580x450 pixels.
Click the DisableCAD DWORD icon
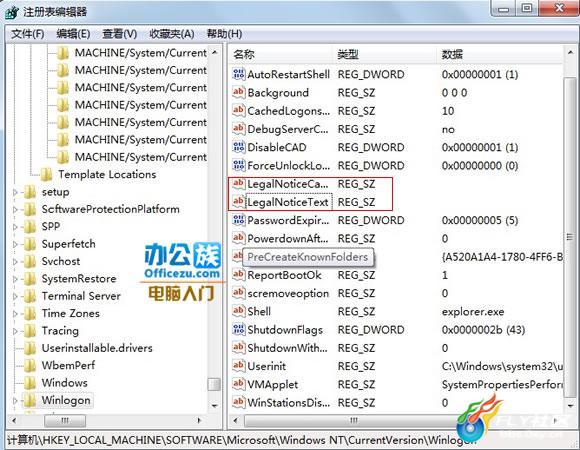tap(239, 147)
